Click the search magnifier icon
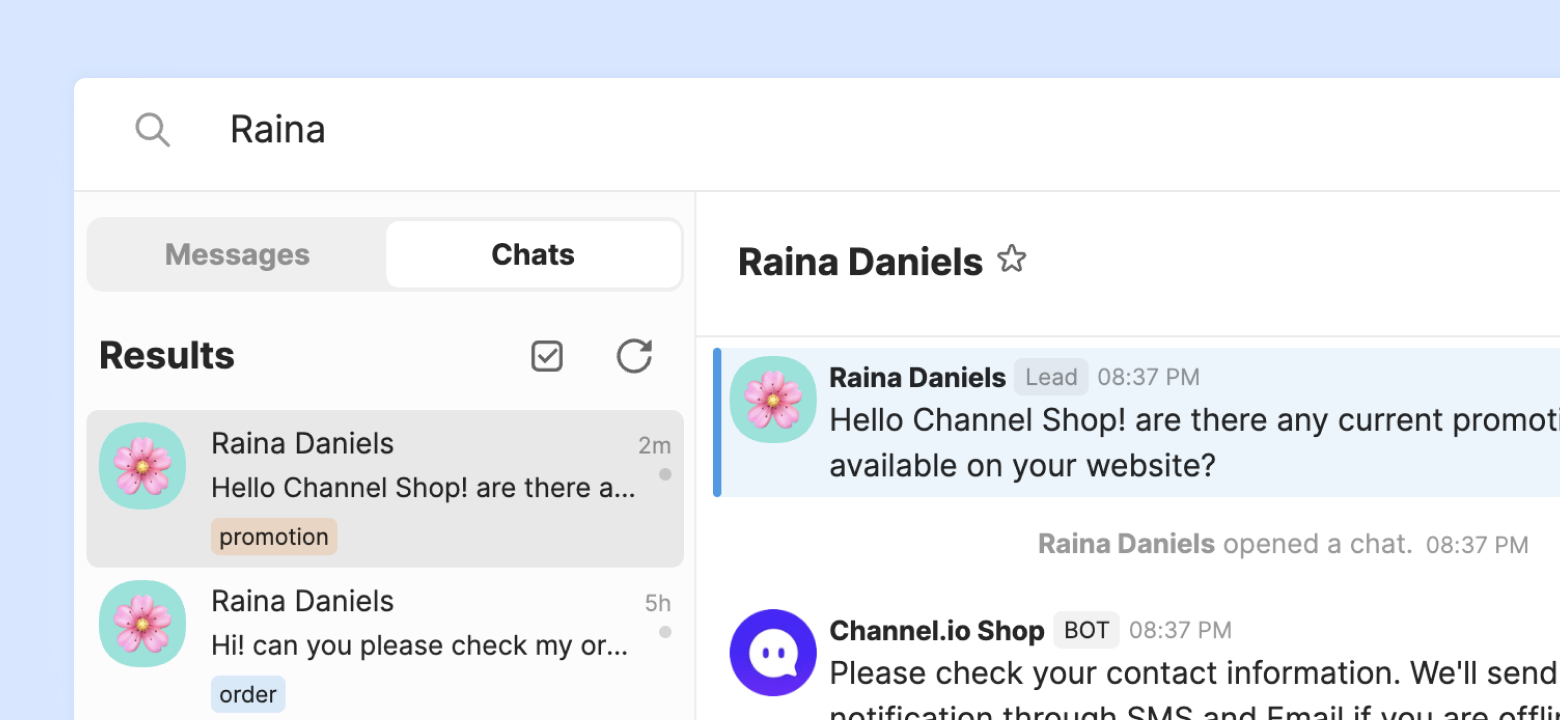Viewport: 1560px width, 720px height. 152,130
